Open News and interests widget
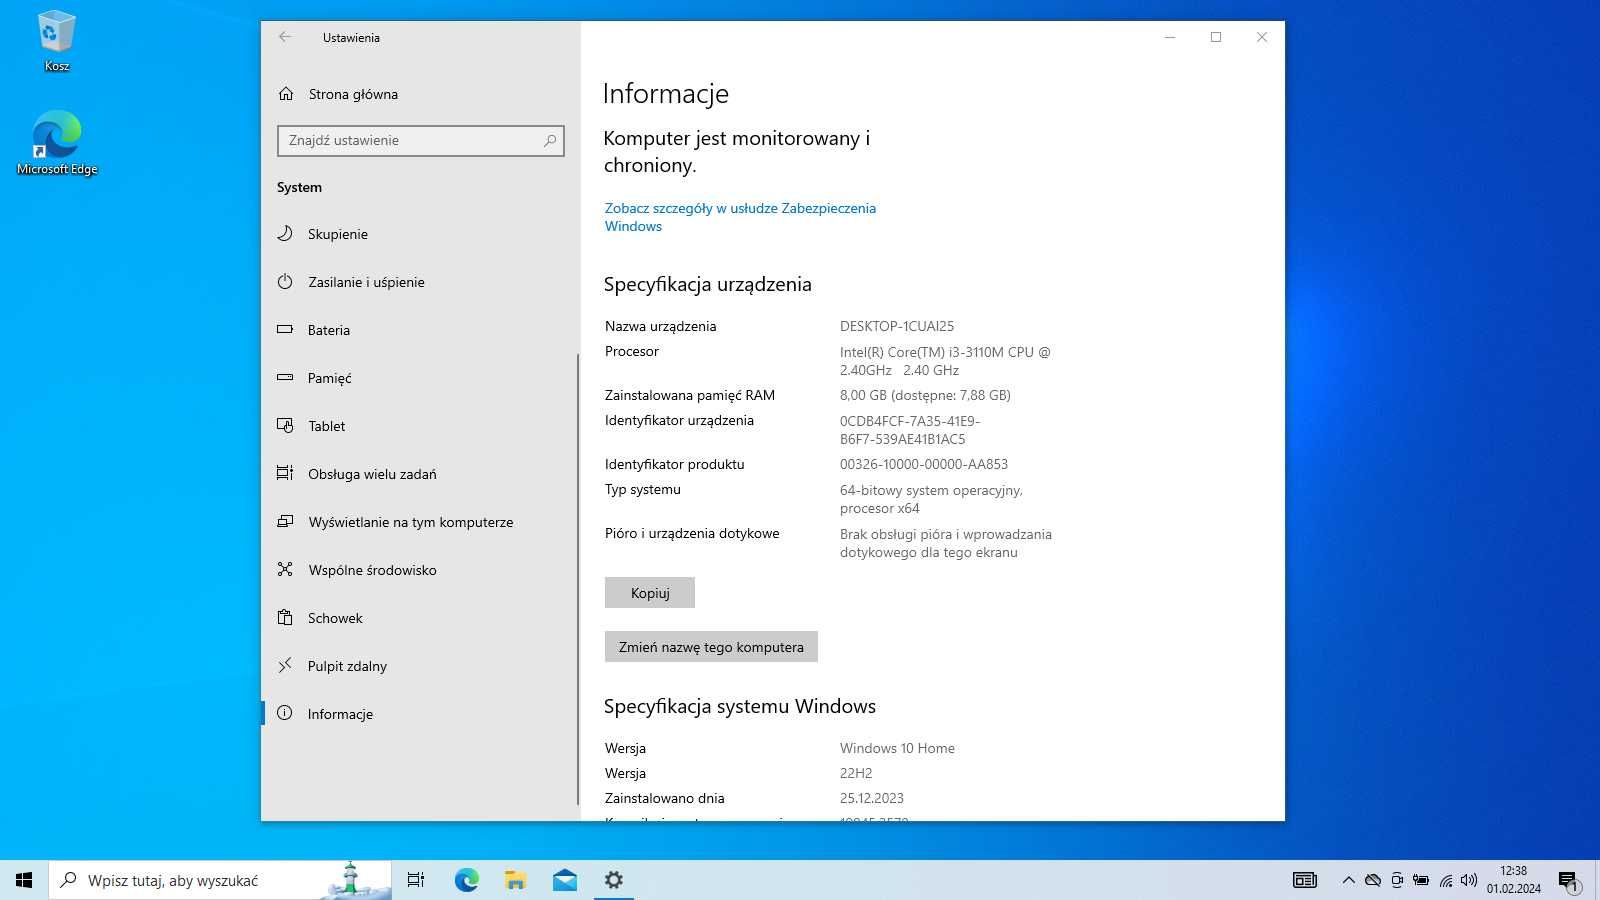 (x=1305, y=880)
